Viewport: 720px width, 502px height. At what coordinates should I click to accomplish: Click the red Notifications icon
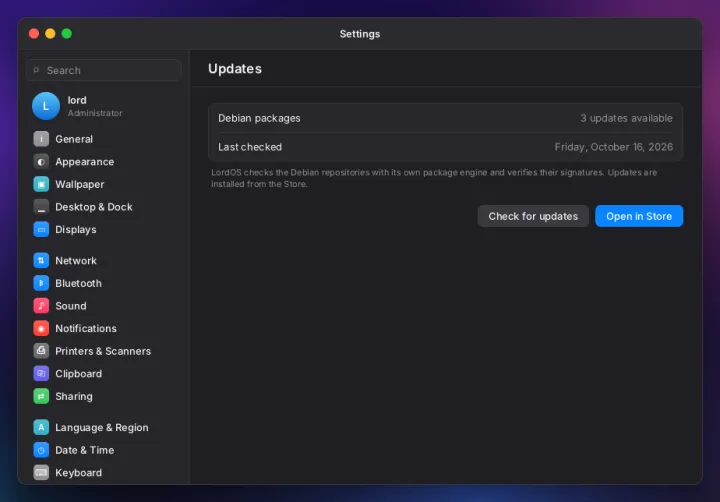(x=41, y=328)
